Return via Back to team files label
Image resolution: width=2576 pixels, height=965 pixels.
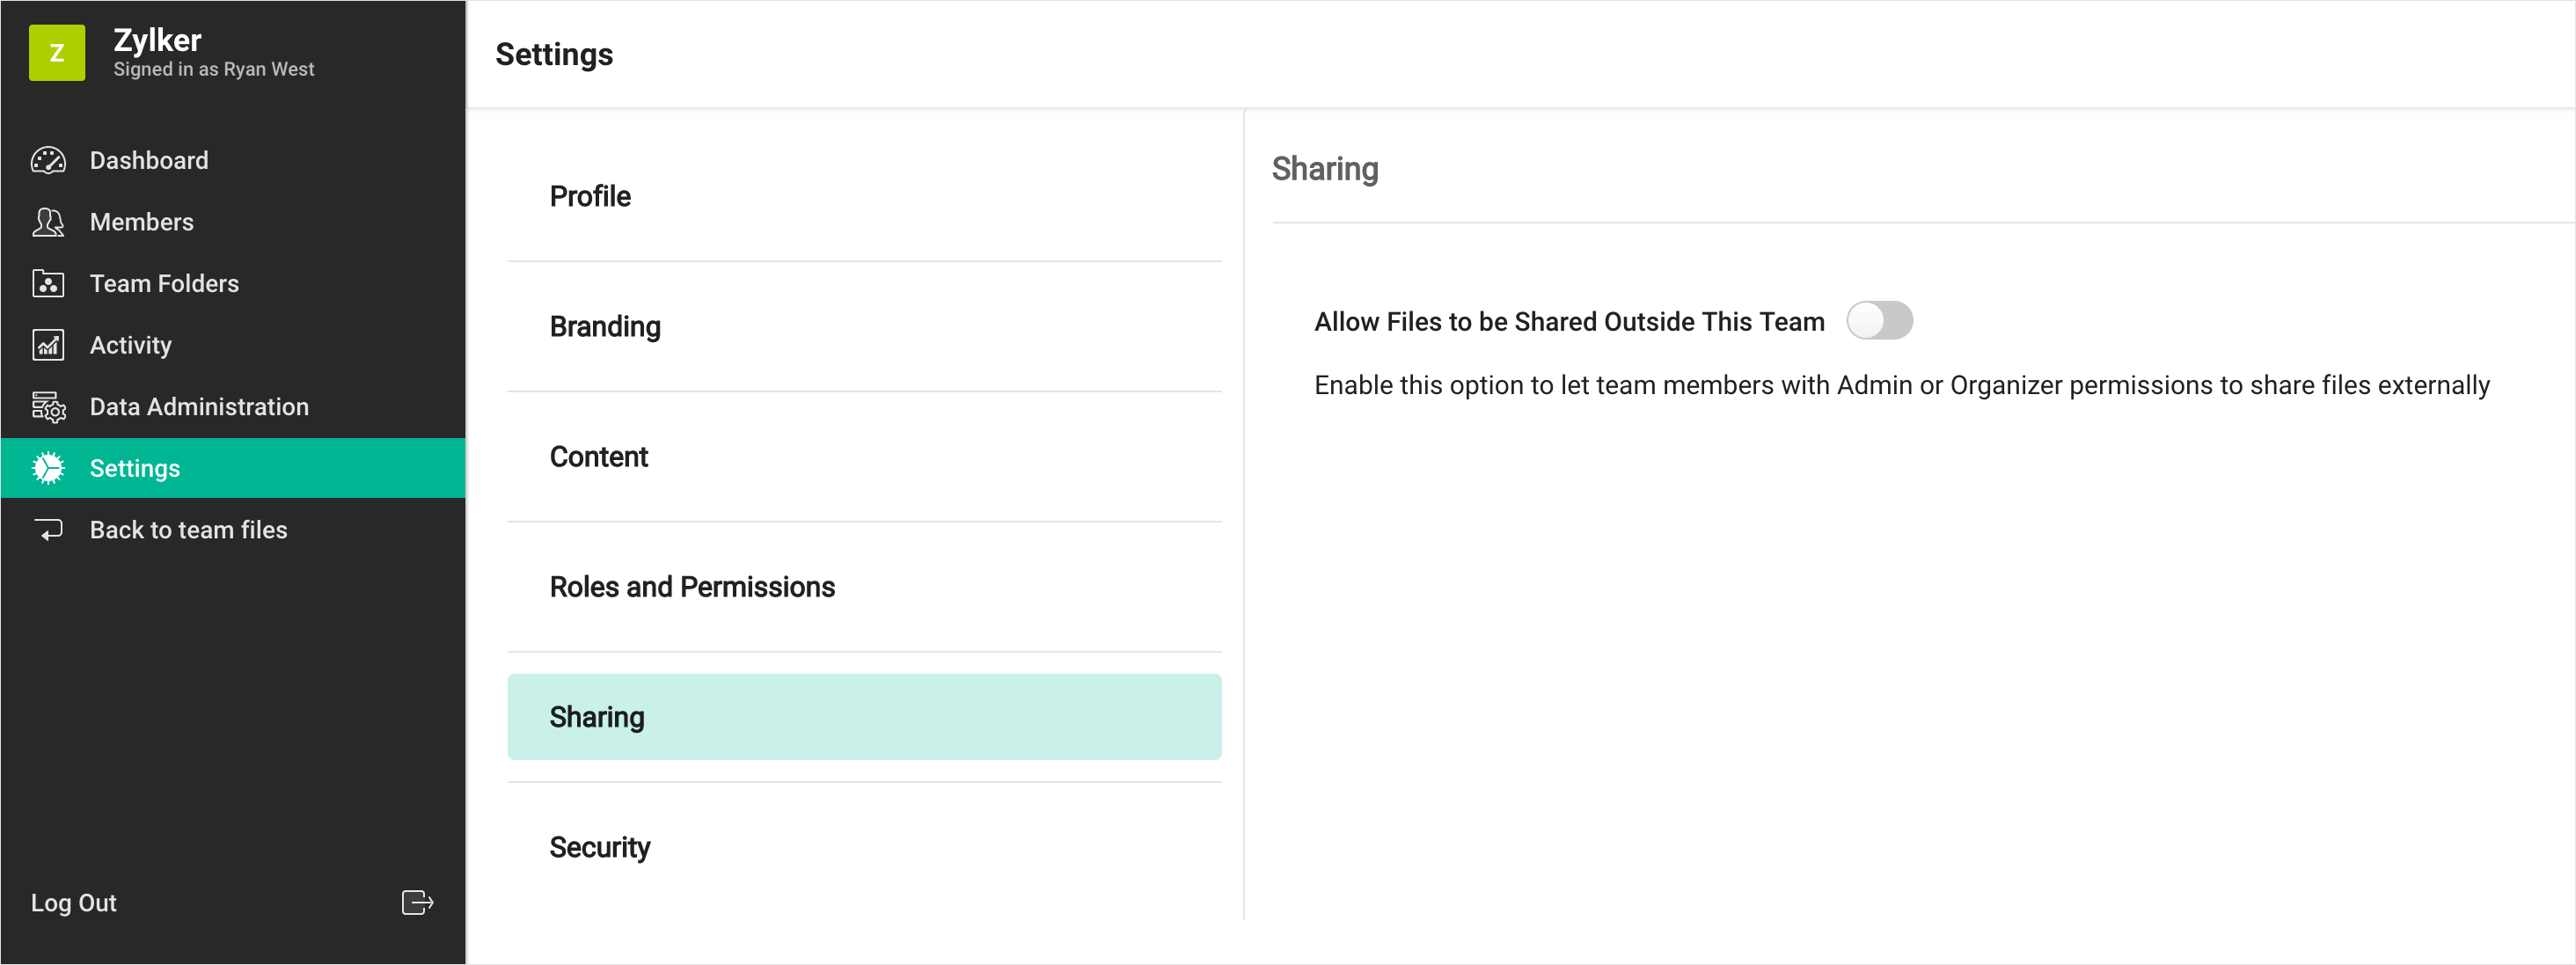[188, 530]
